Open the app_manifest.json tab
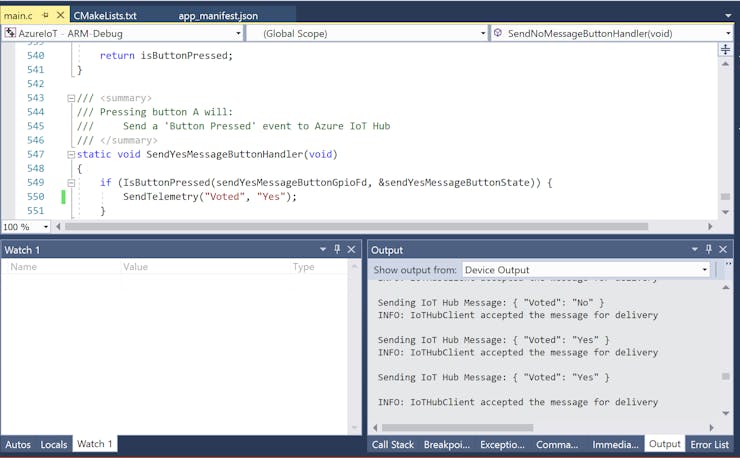Screen dimensions: 740x458 pos(218,16)
